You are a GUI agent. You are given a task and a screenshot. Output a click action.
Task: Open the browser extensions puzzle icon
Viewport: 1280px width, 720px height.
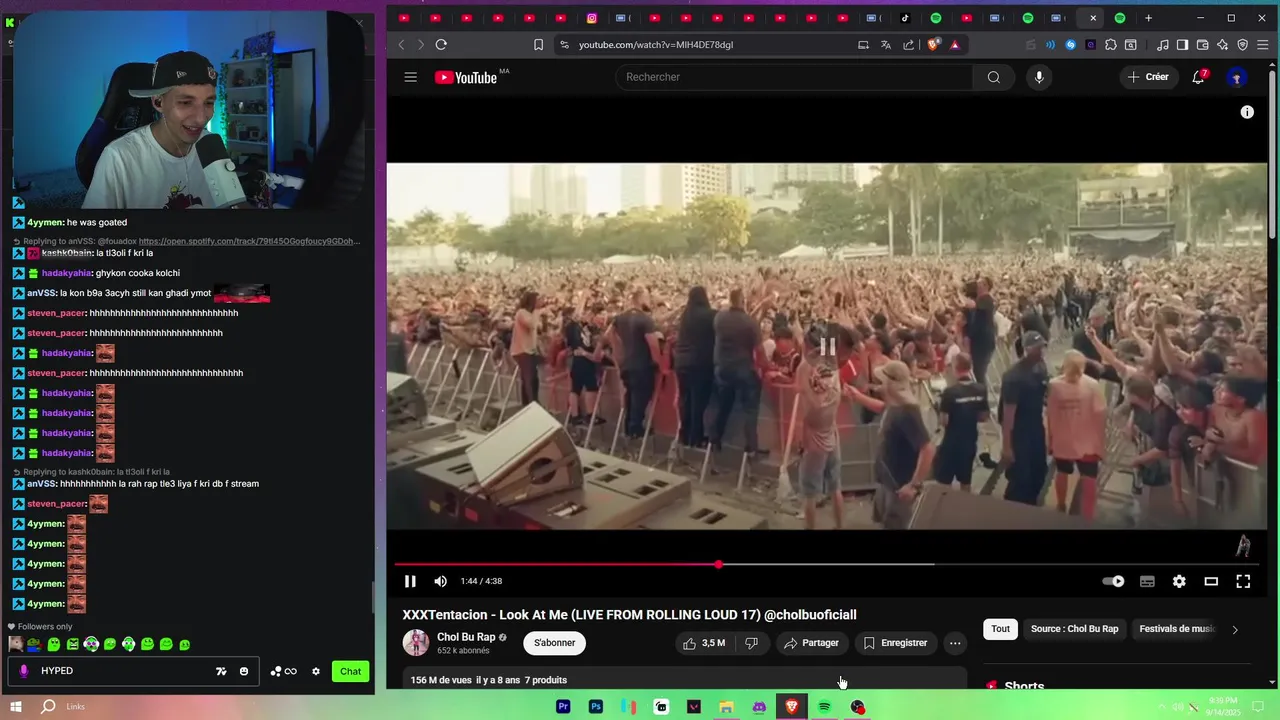tap(1111, 45)
